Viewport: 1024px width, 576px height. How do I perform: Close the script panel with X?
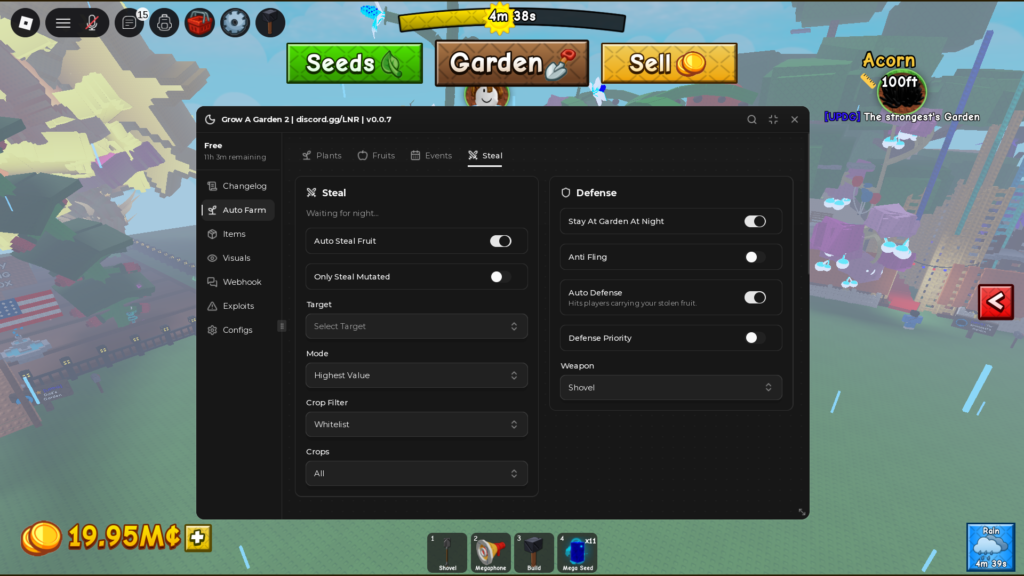click(795, 120)
